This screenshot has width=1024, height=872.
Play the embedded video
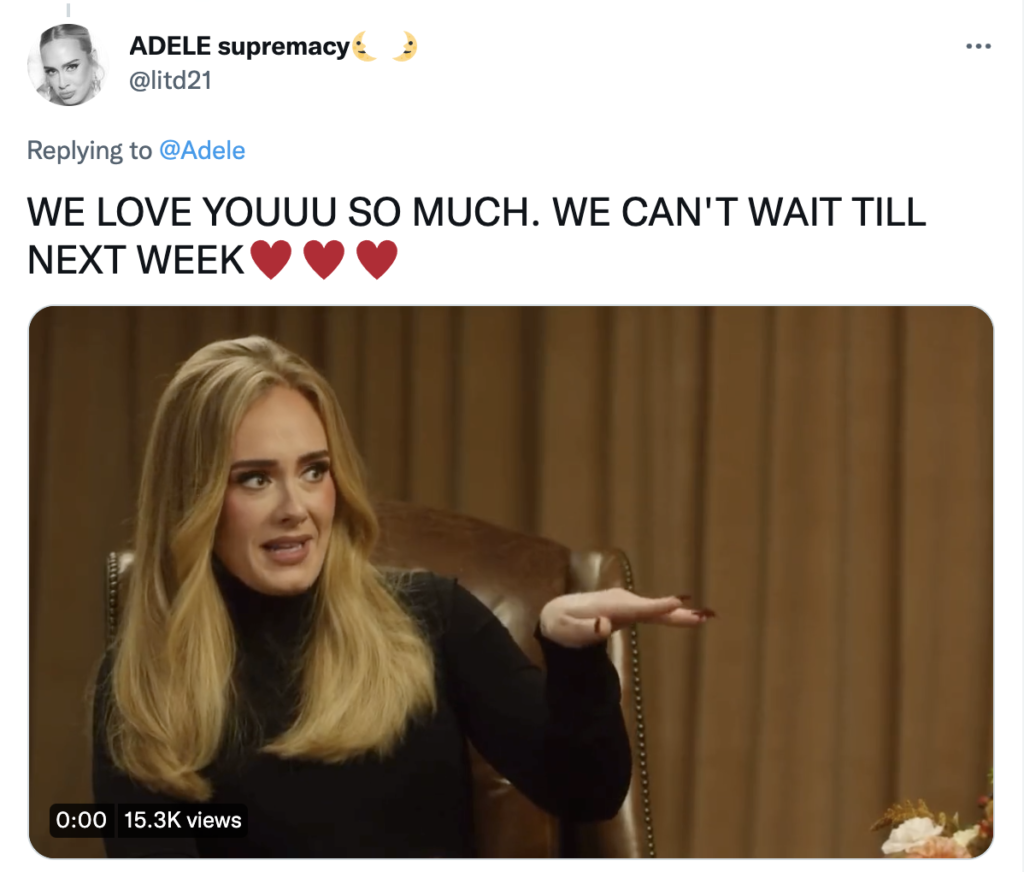(x=511, y=581)
